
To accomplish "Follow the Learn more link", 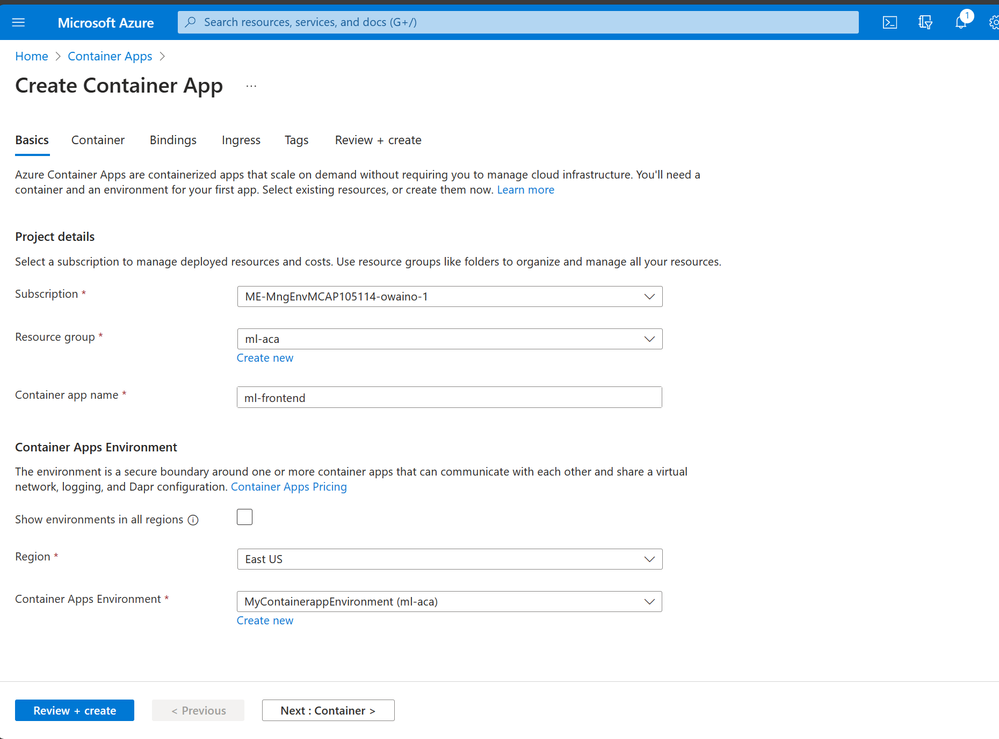I will pyautogui.click(x=526, y=190).
